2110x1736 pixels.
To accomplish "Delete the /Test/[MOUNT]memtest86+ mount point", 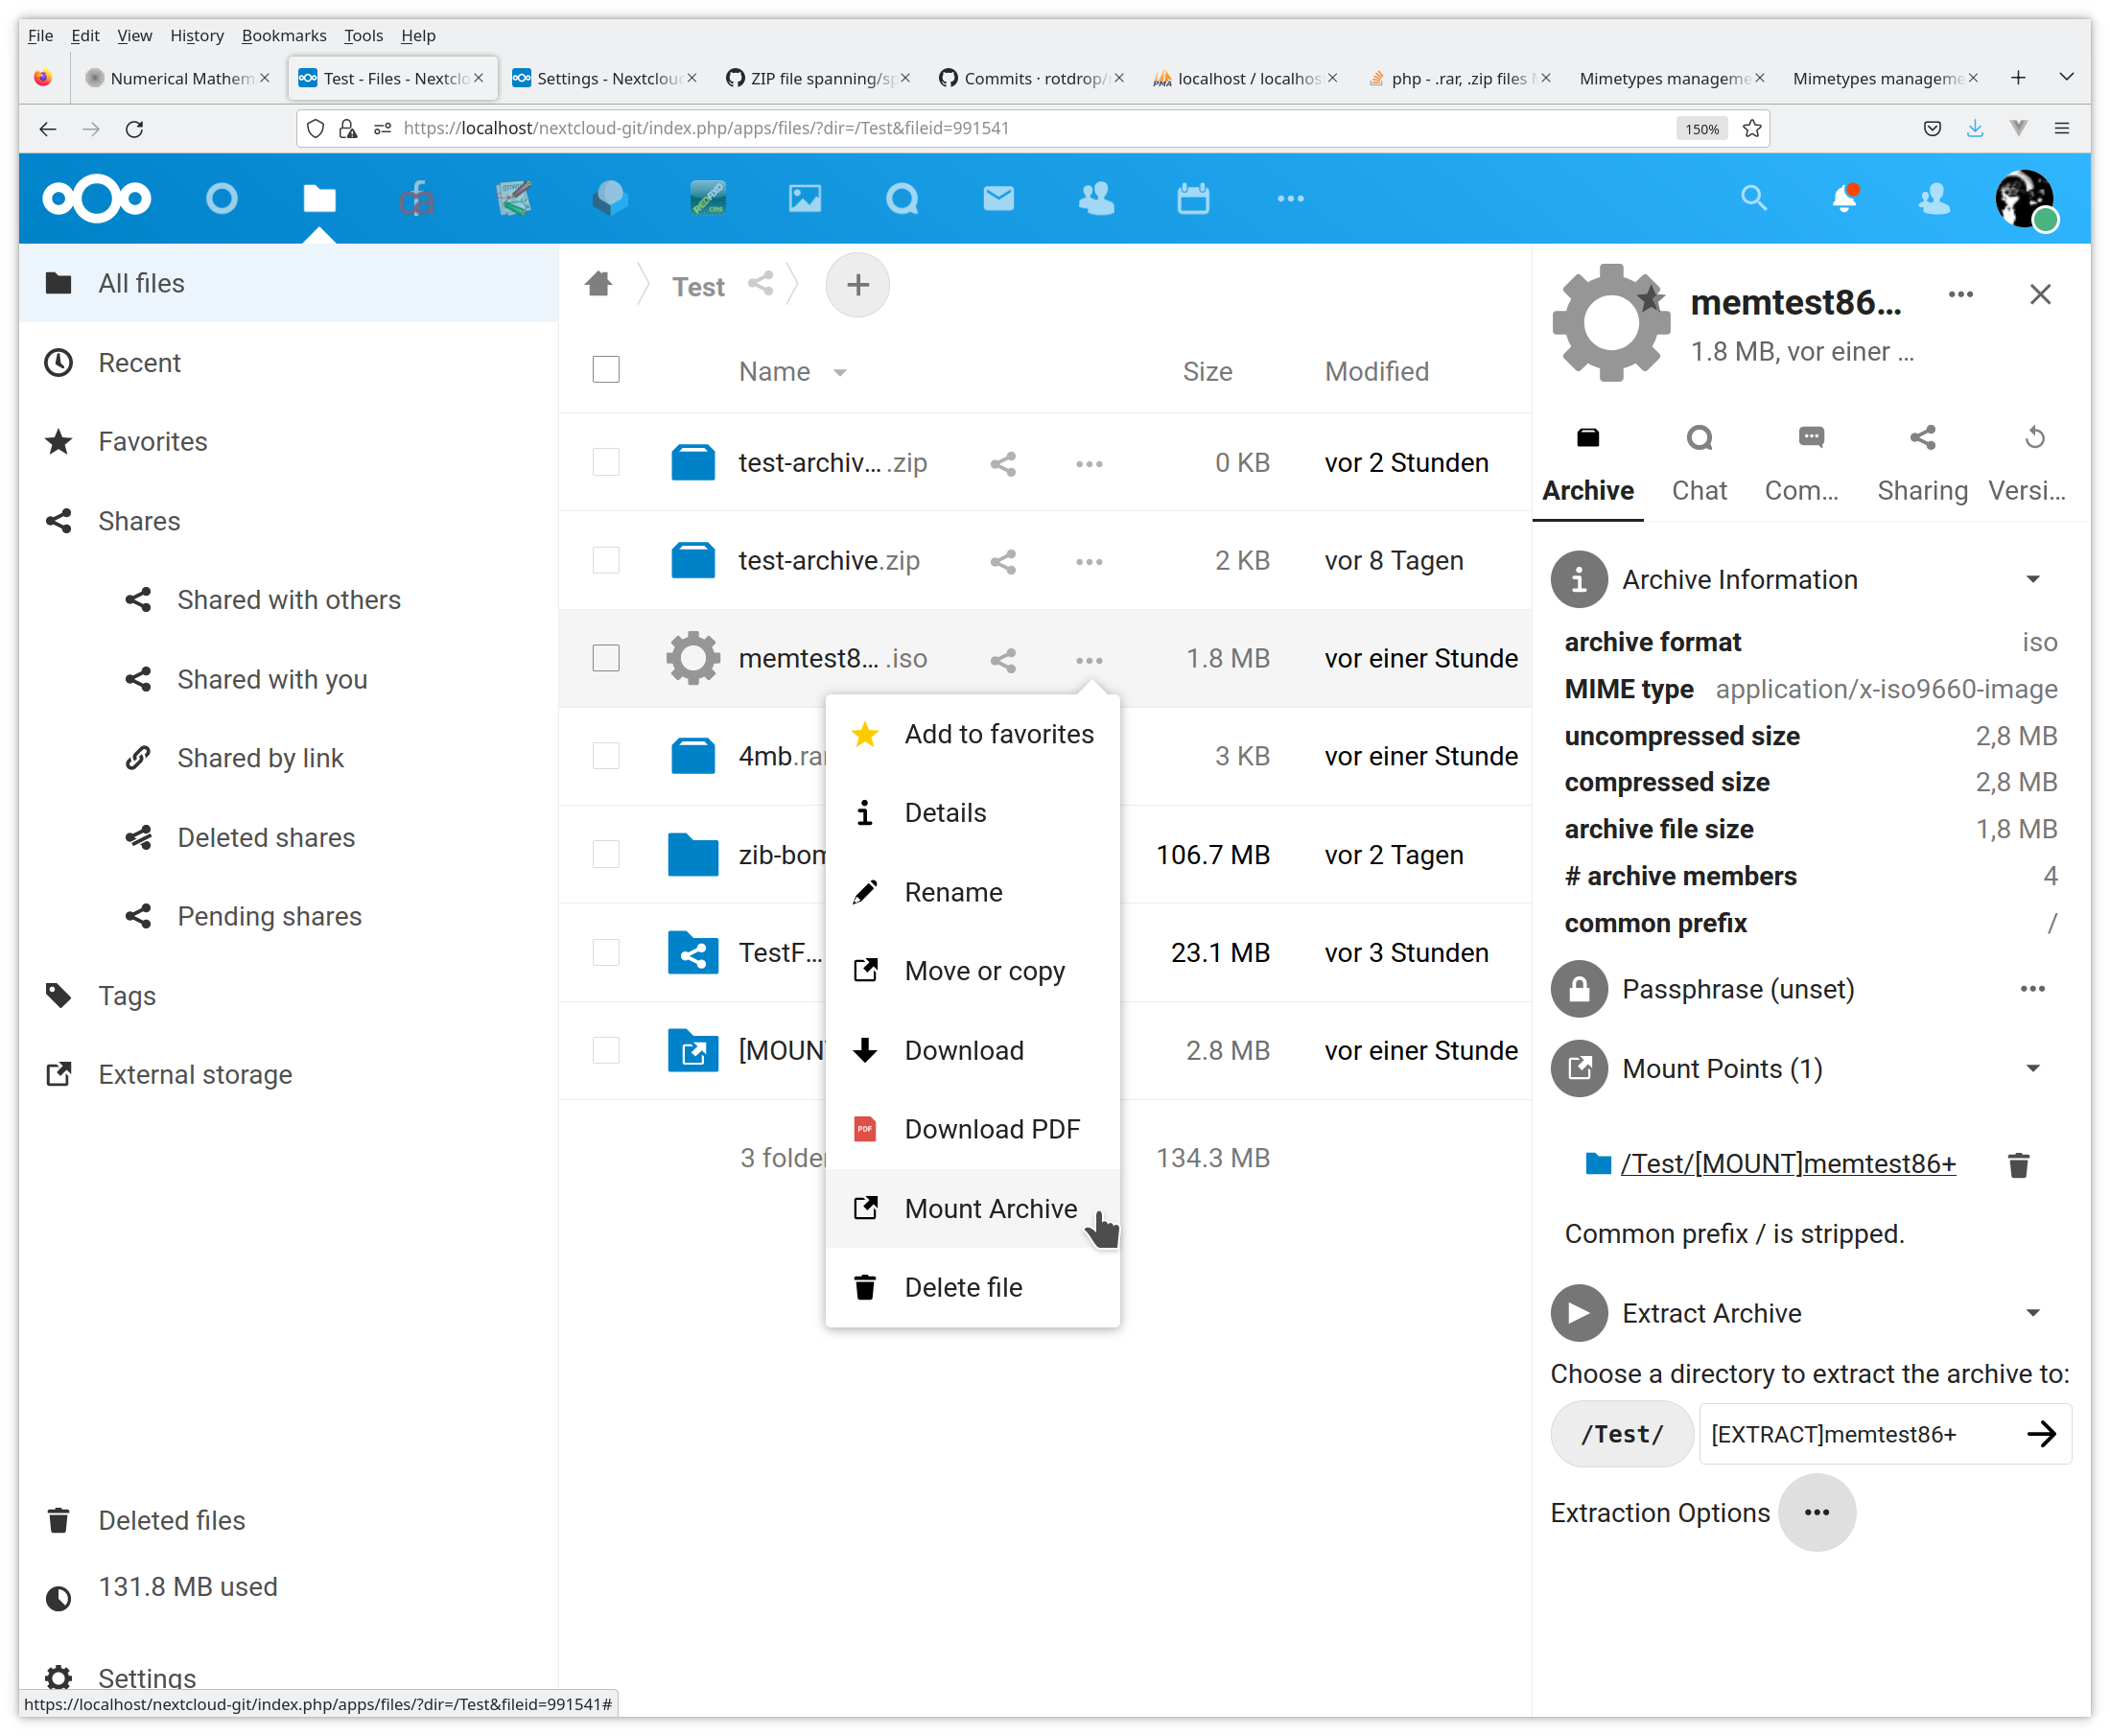I will (x=2018, y=1164).
